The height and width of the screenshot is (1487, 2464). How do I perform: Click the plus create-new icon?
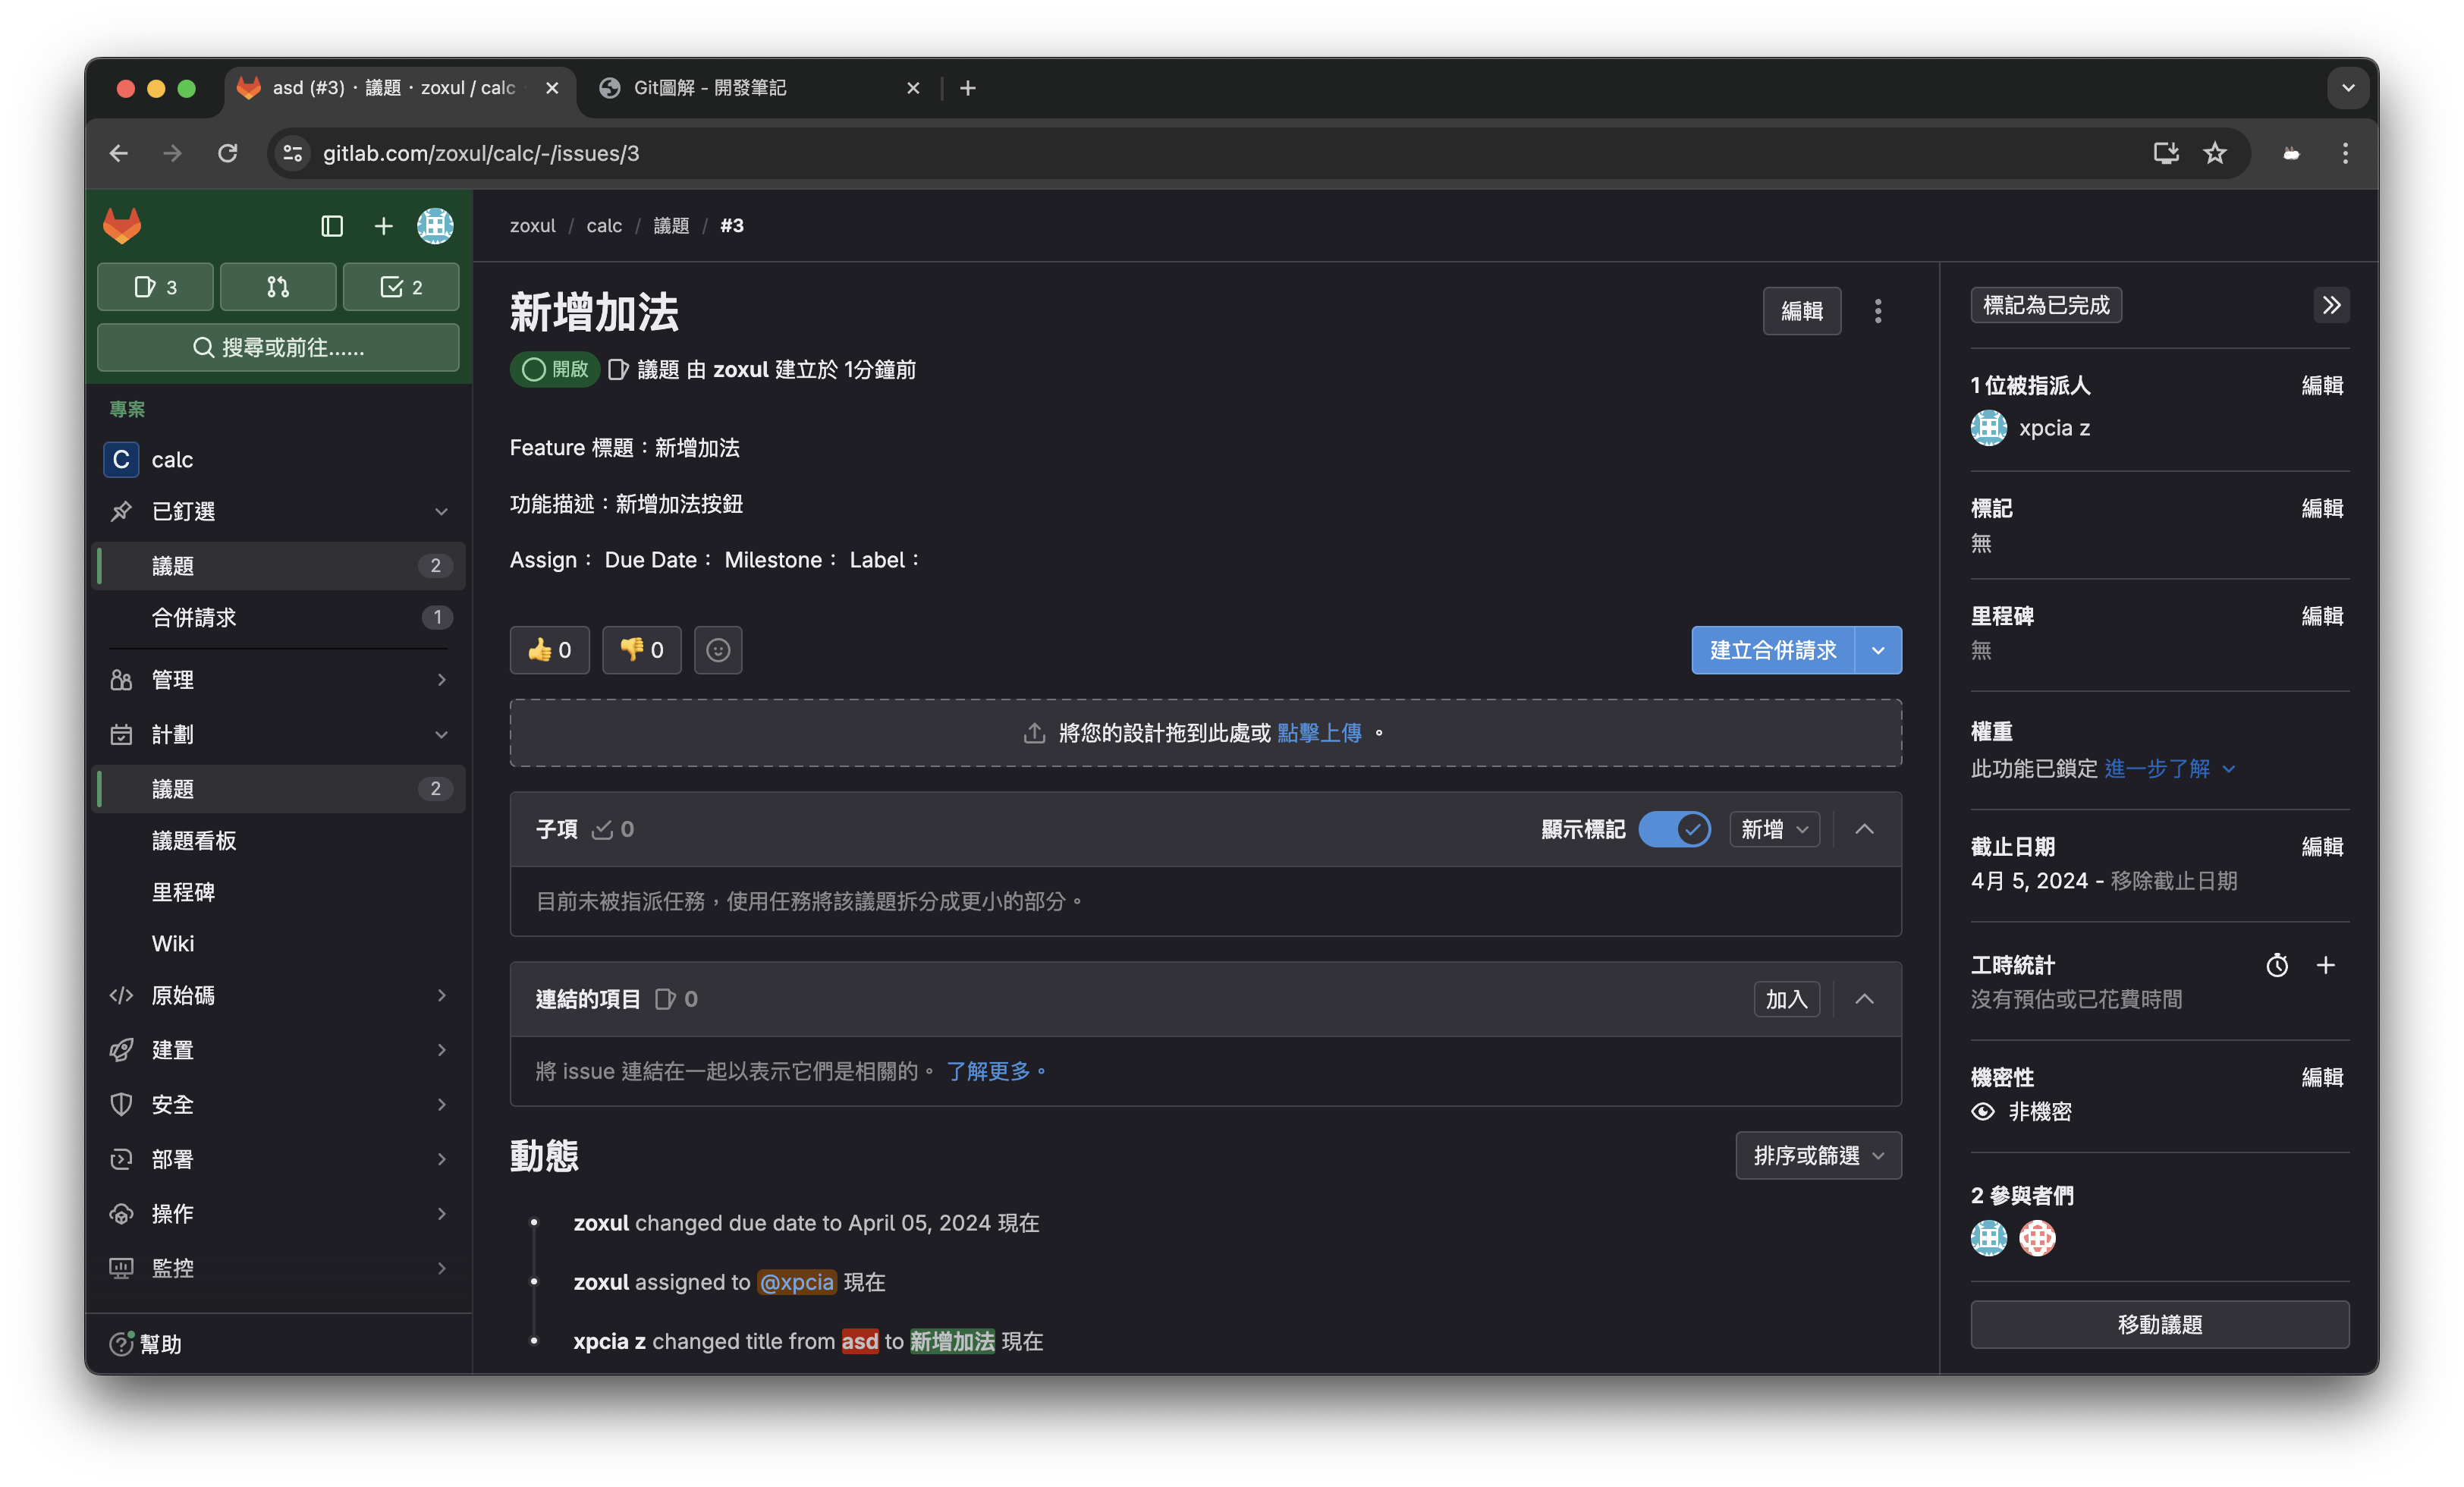(x=383, y=227)
